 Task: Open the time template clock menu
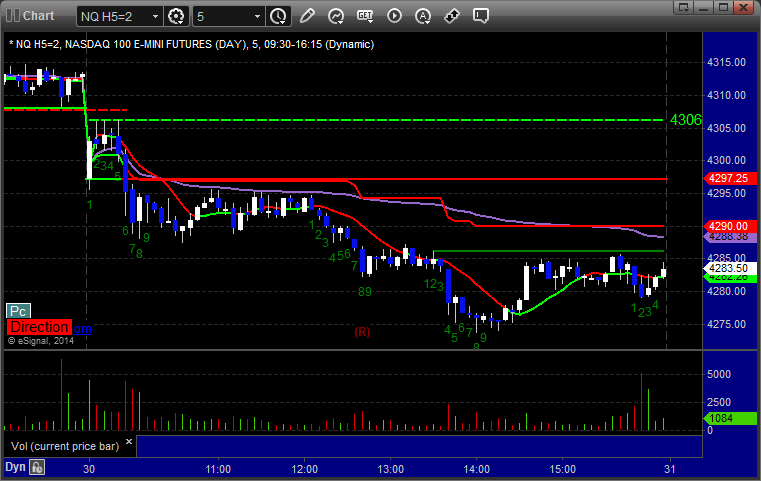[x=278, y=16]
